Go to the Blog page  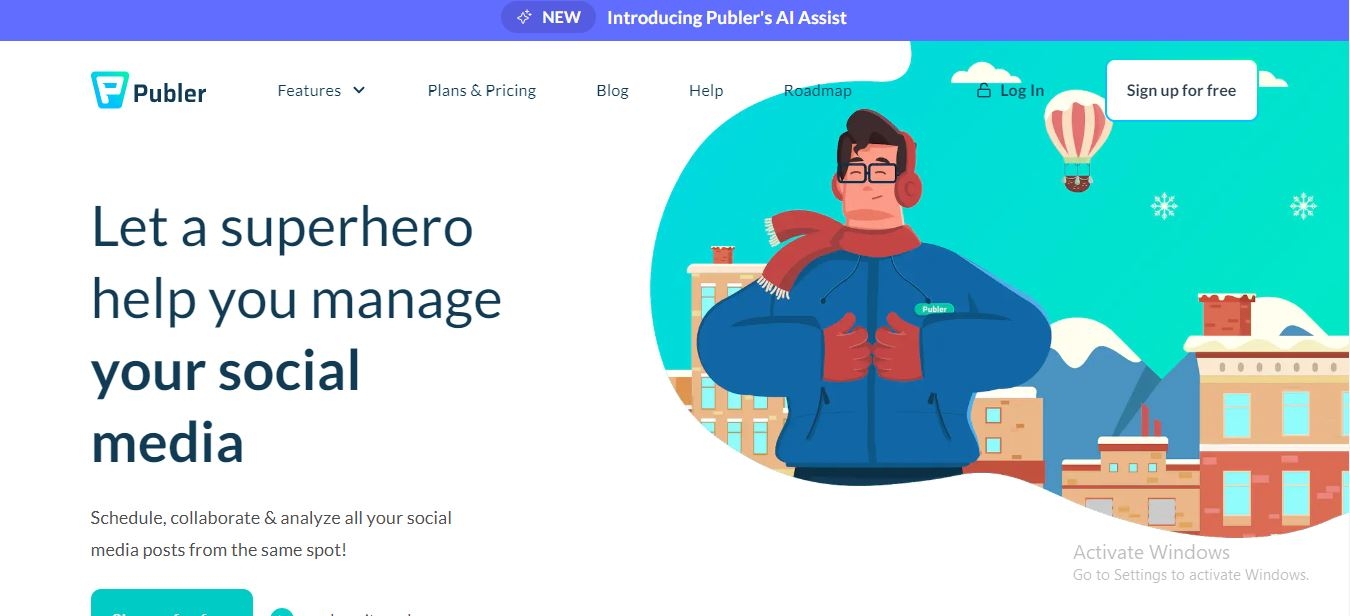[x=612, y=90]
